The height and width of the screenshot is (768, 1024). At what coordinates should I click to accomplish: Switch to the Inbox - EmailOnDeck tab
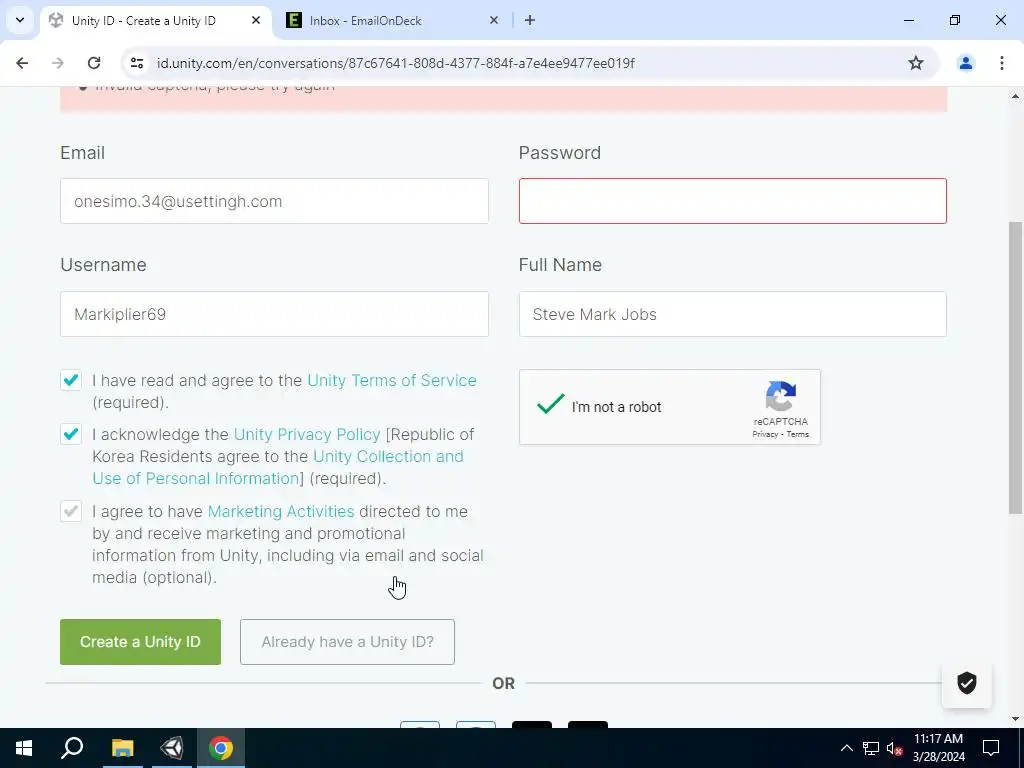(x=392, y=20)
